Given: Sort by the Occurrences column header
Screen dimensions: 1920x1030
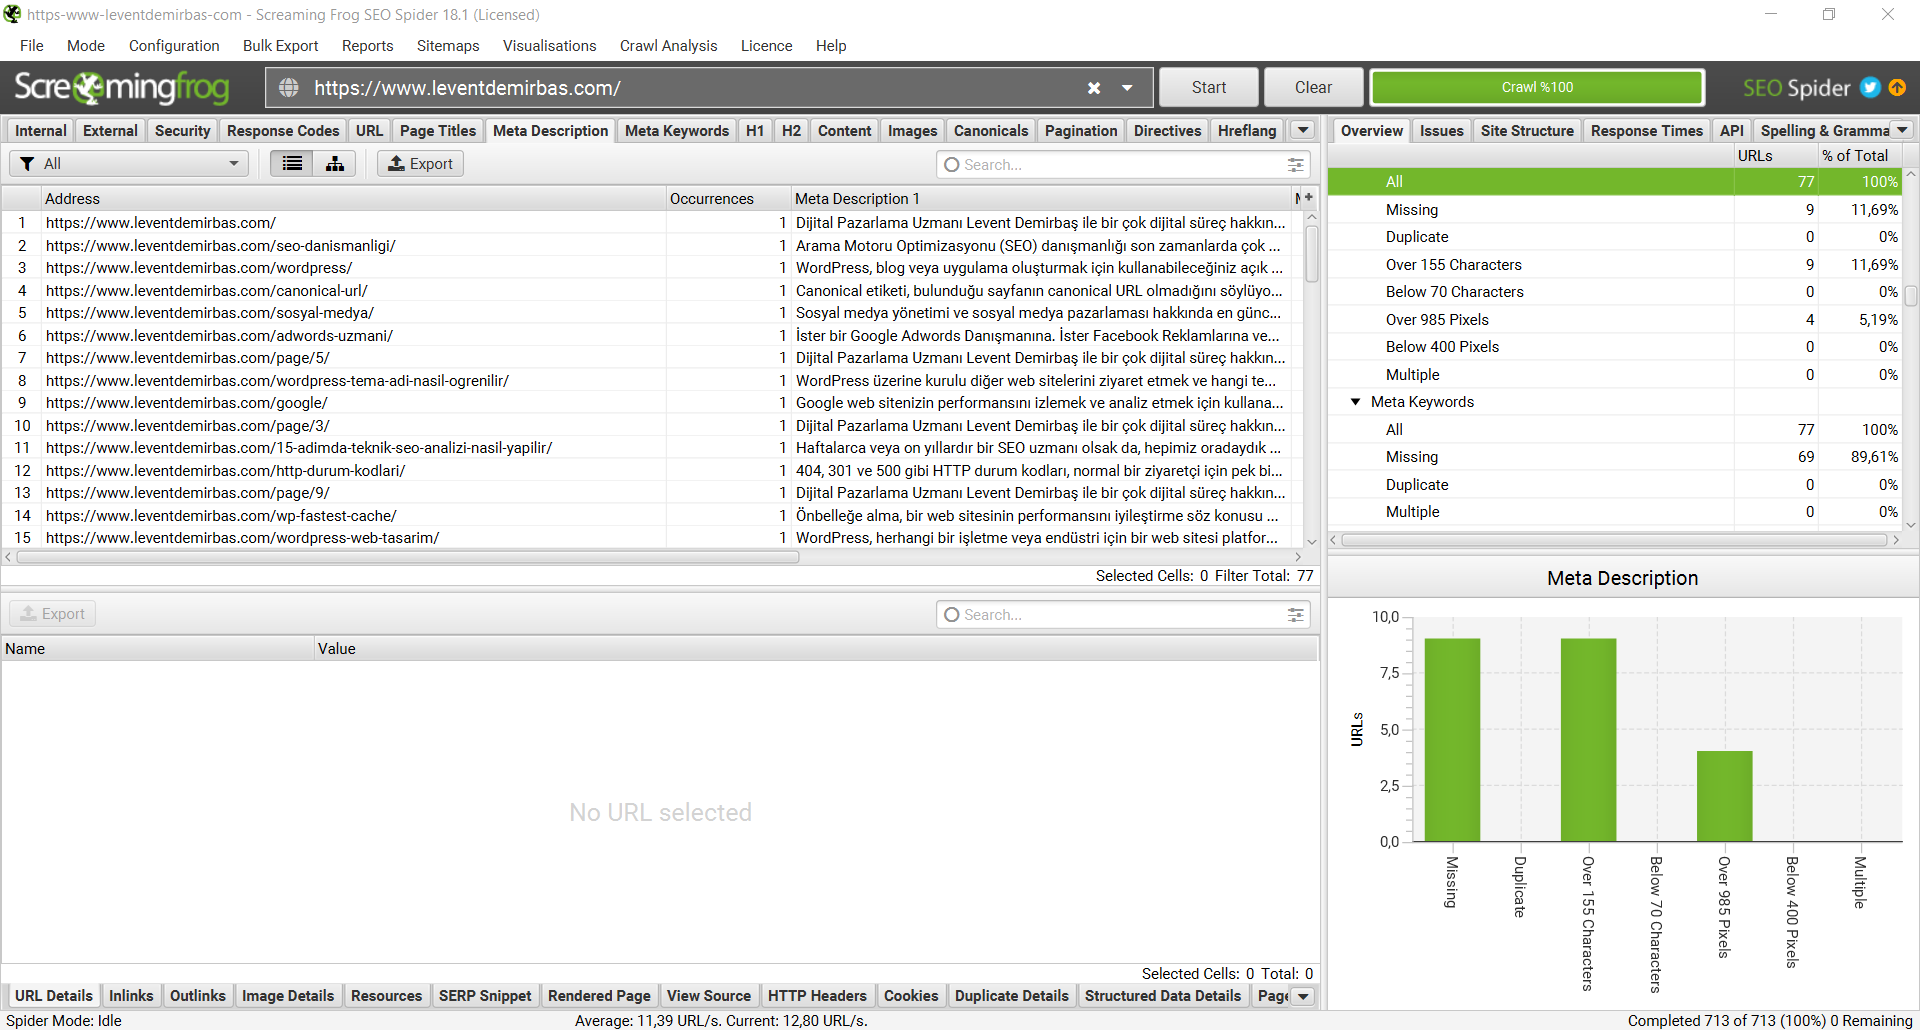Looking at the screenshot, I should (x=728, y=199).
